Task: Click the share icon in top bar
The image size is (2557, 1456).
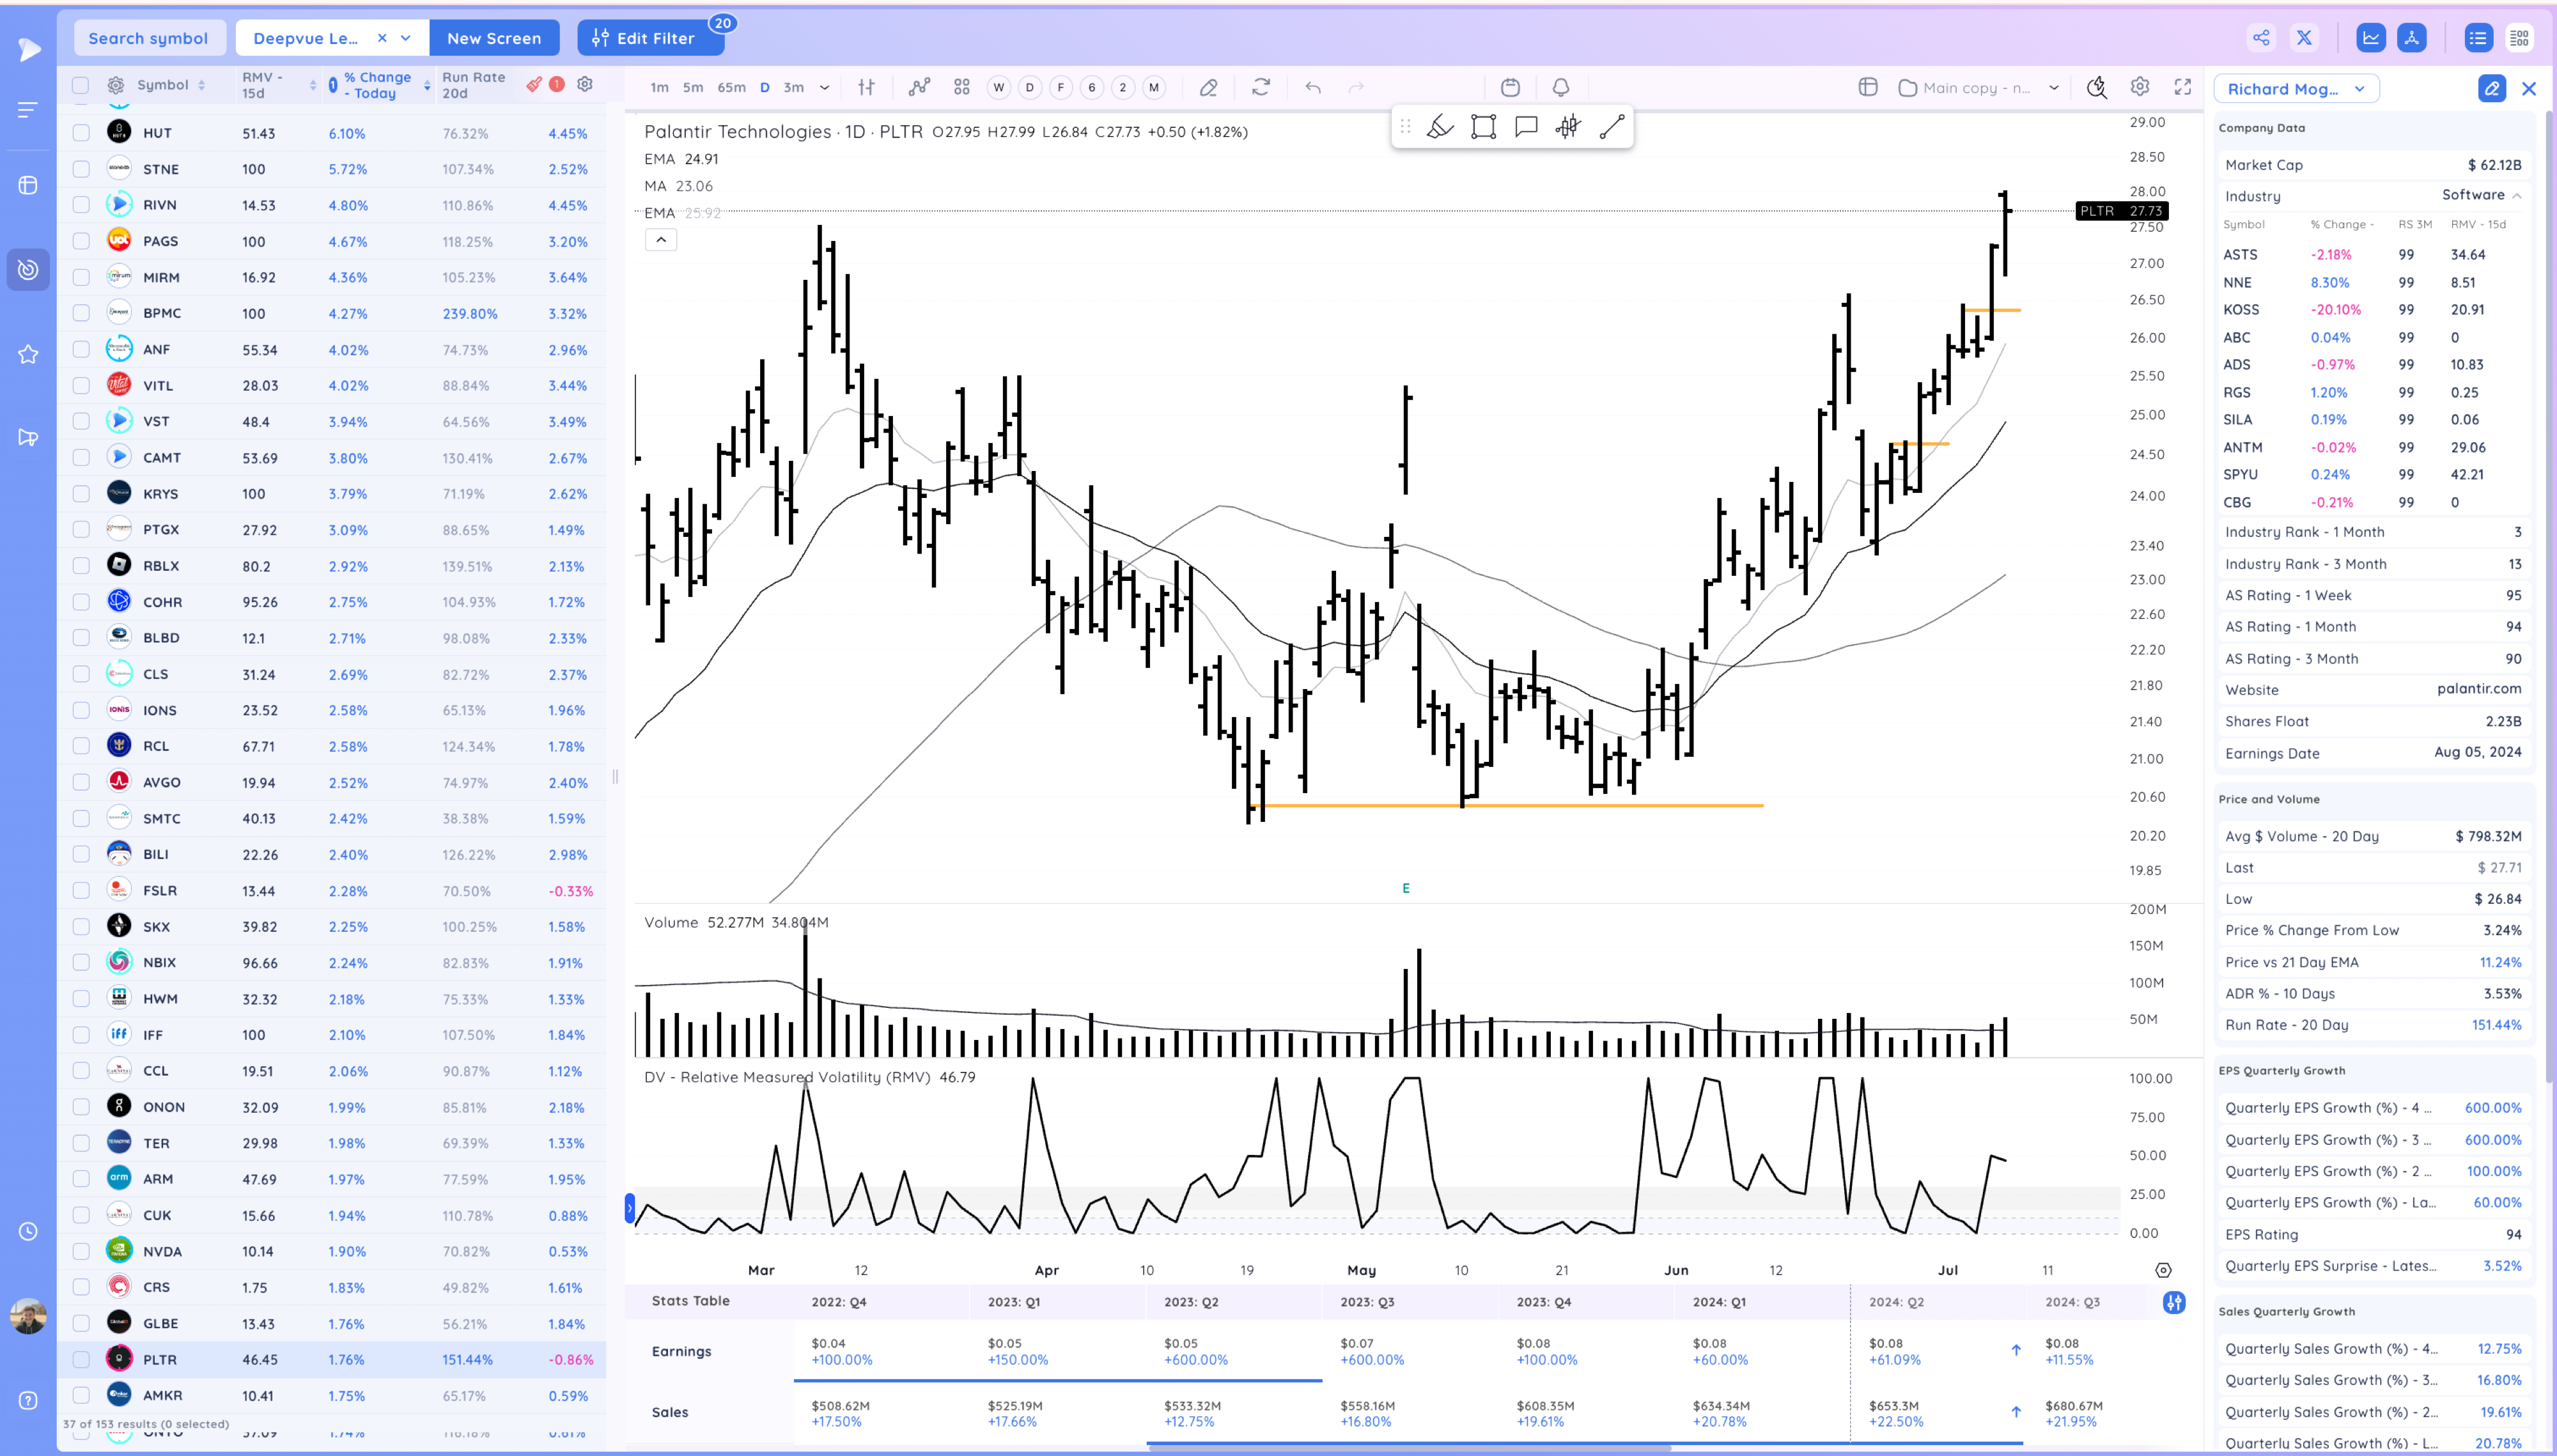Action: tap(2261, 38)
